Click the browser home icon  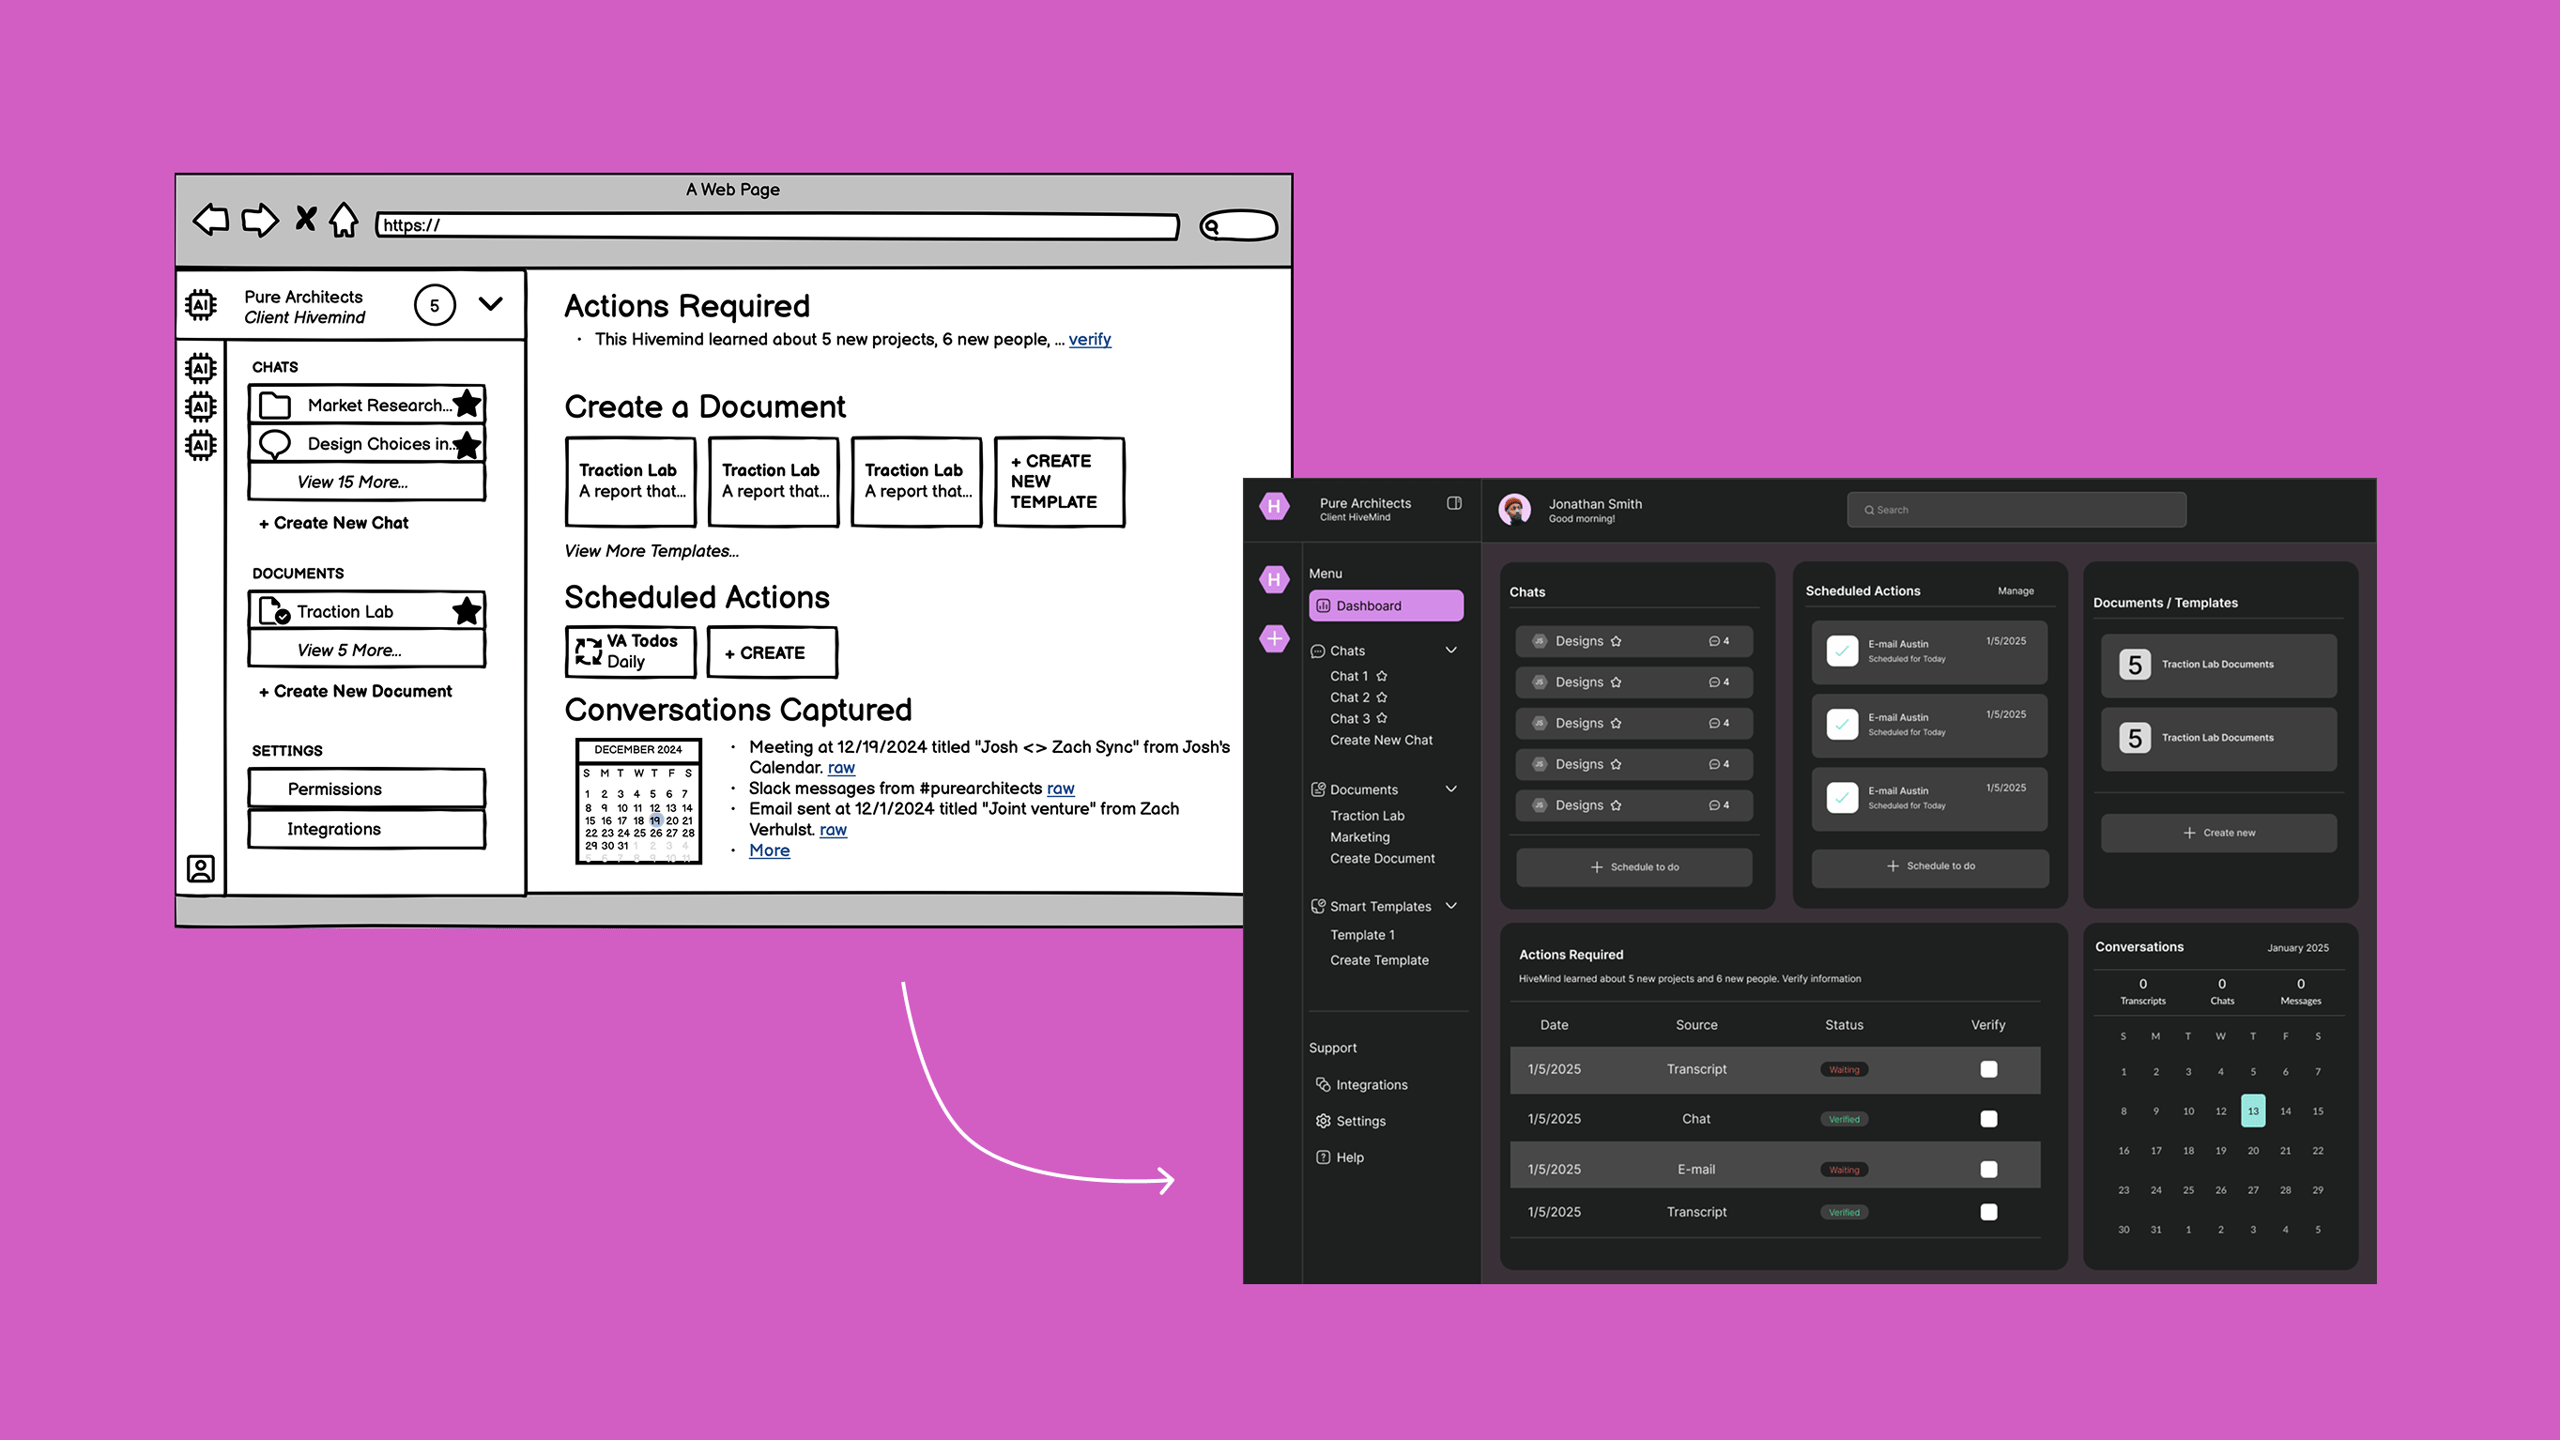tap(344, 220)
